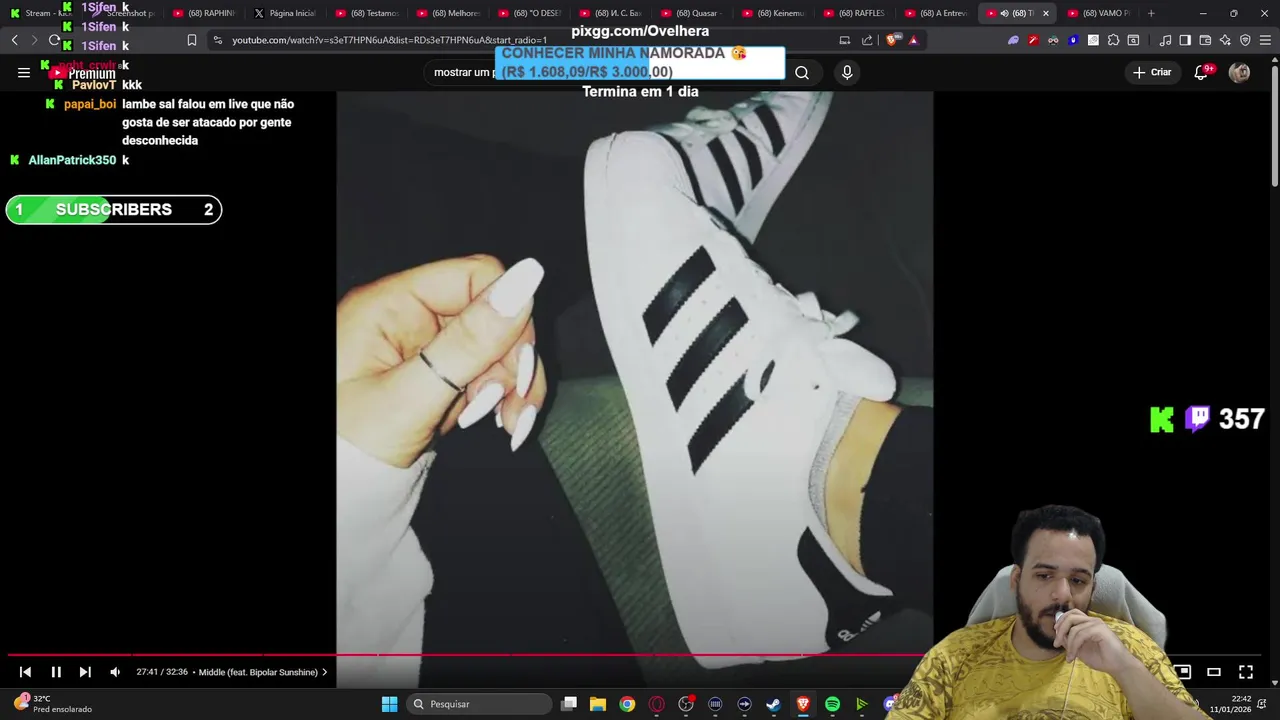Click the browser forward arrow

(x=34, y=40)
